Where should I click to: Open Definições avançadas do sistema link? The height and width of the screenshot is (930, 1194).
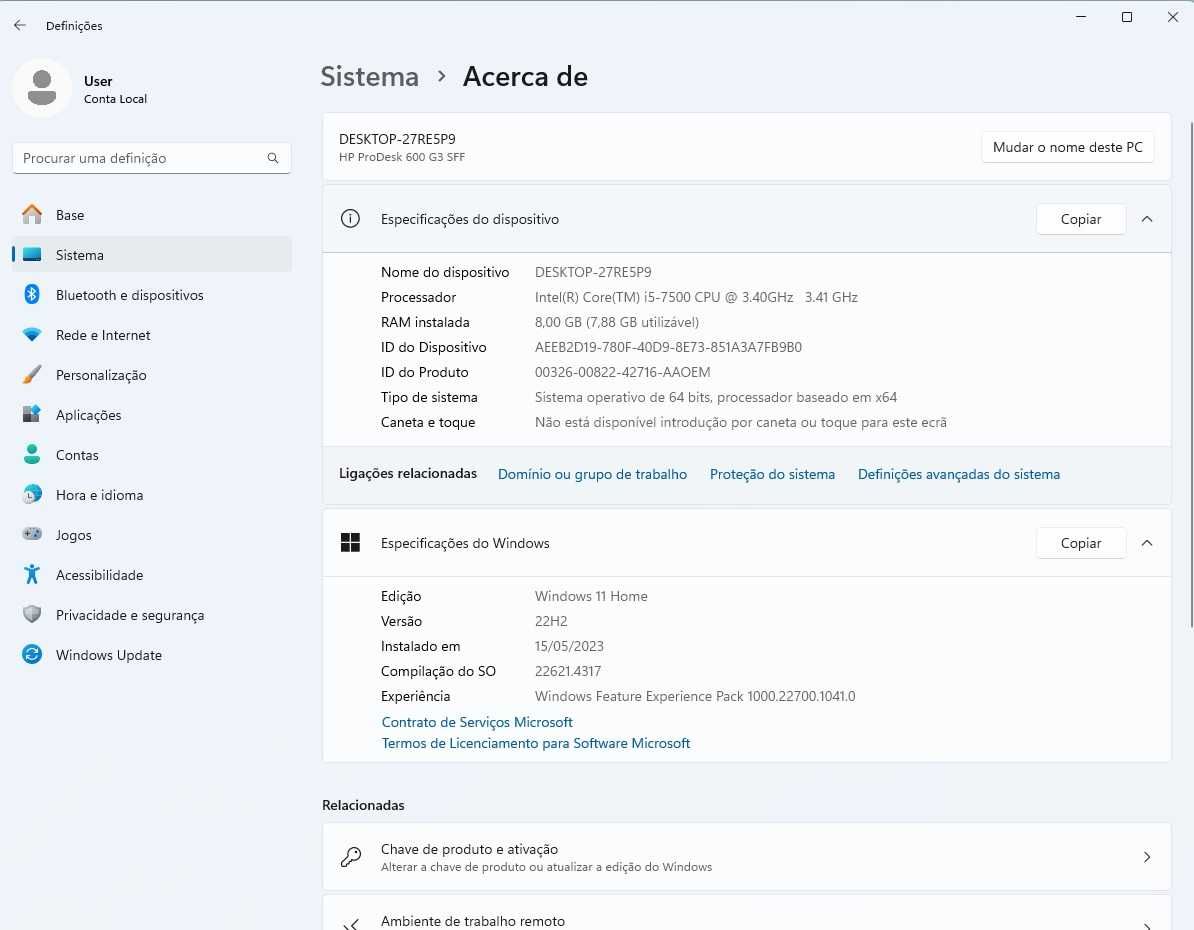(x=959, y=474)
